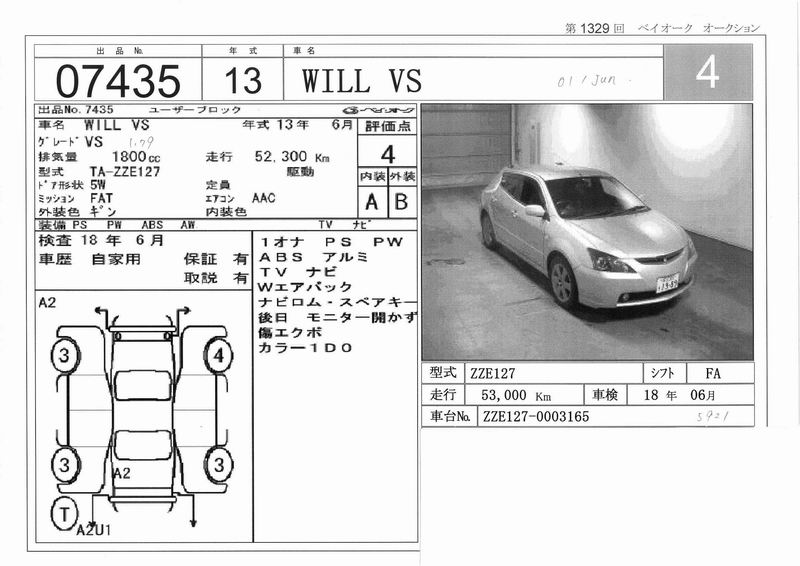Click the 検査 18年 6月 line
The image size is (800, 566).
(x=101, y=240)
